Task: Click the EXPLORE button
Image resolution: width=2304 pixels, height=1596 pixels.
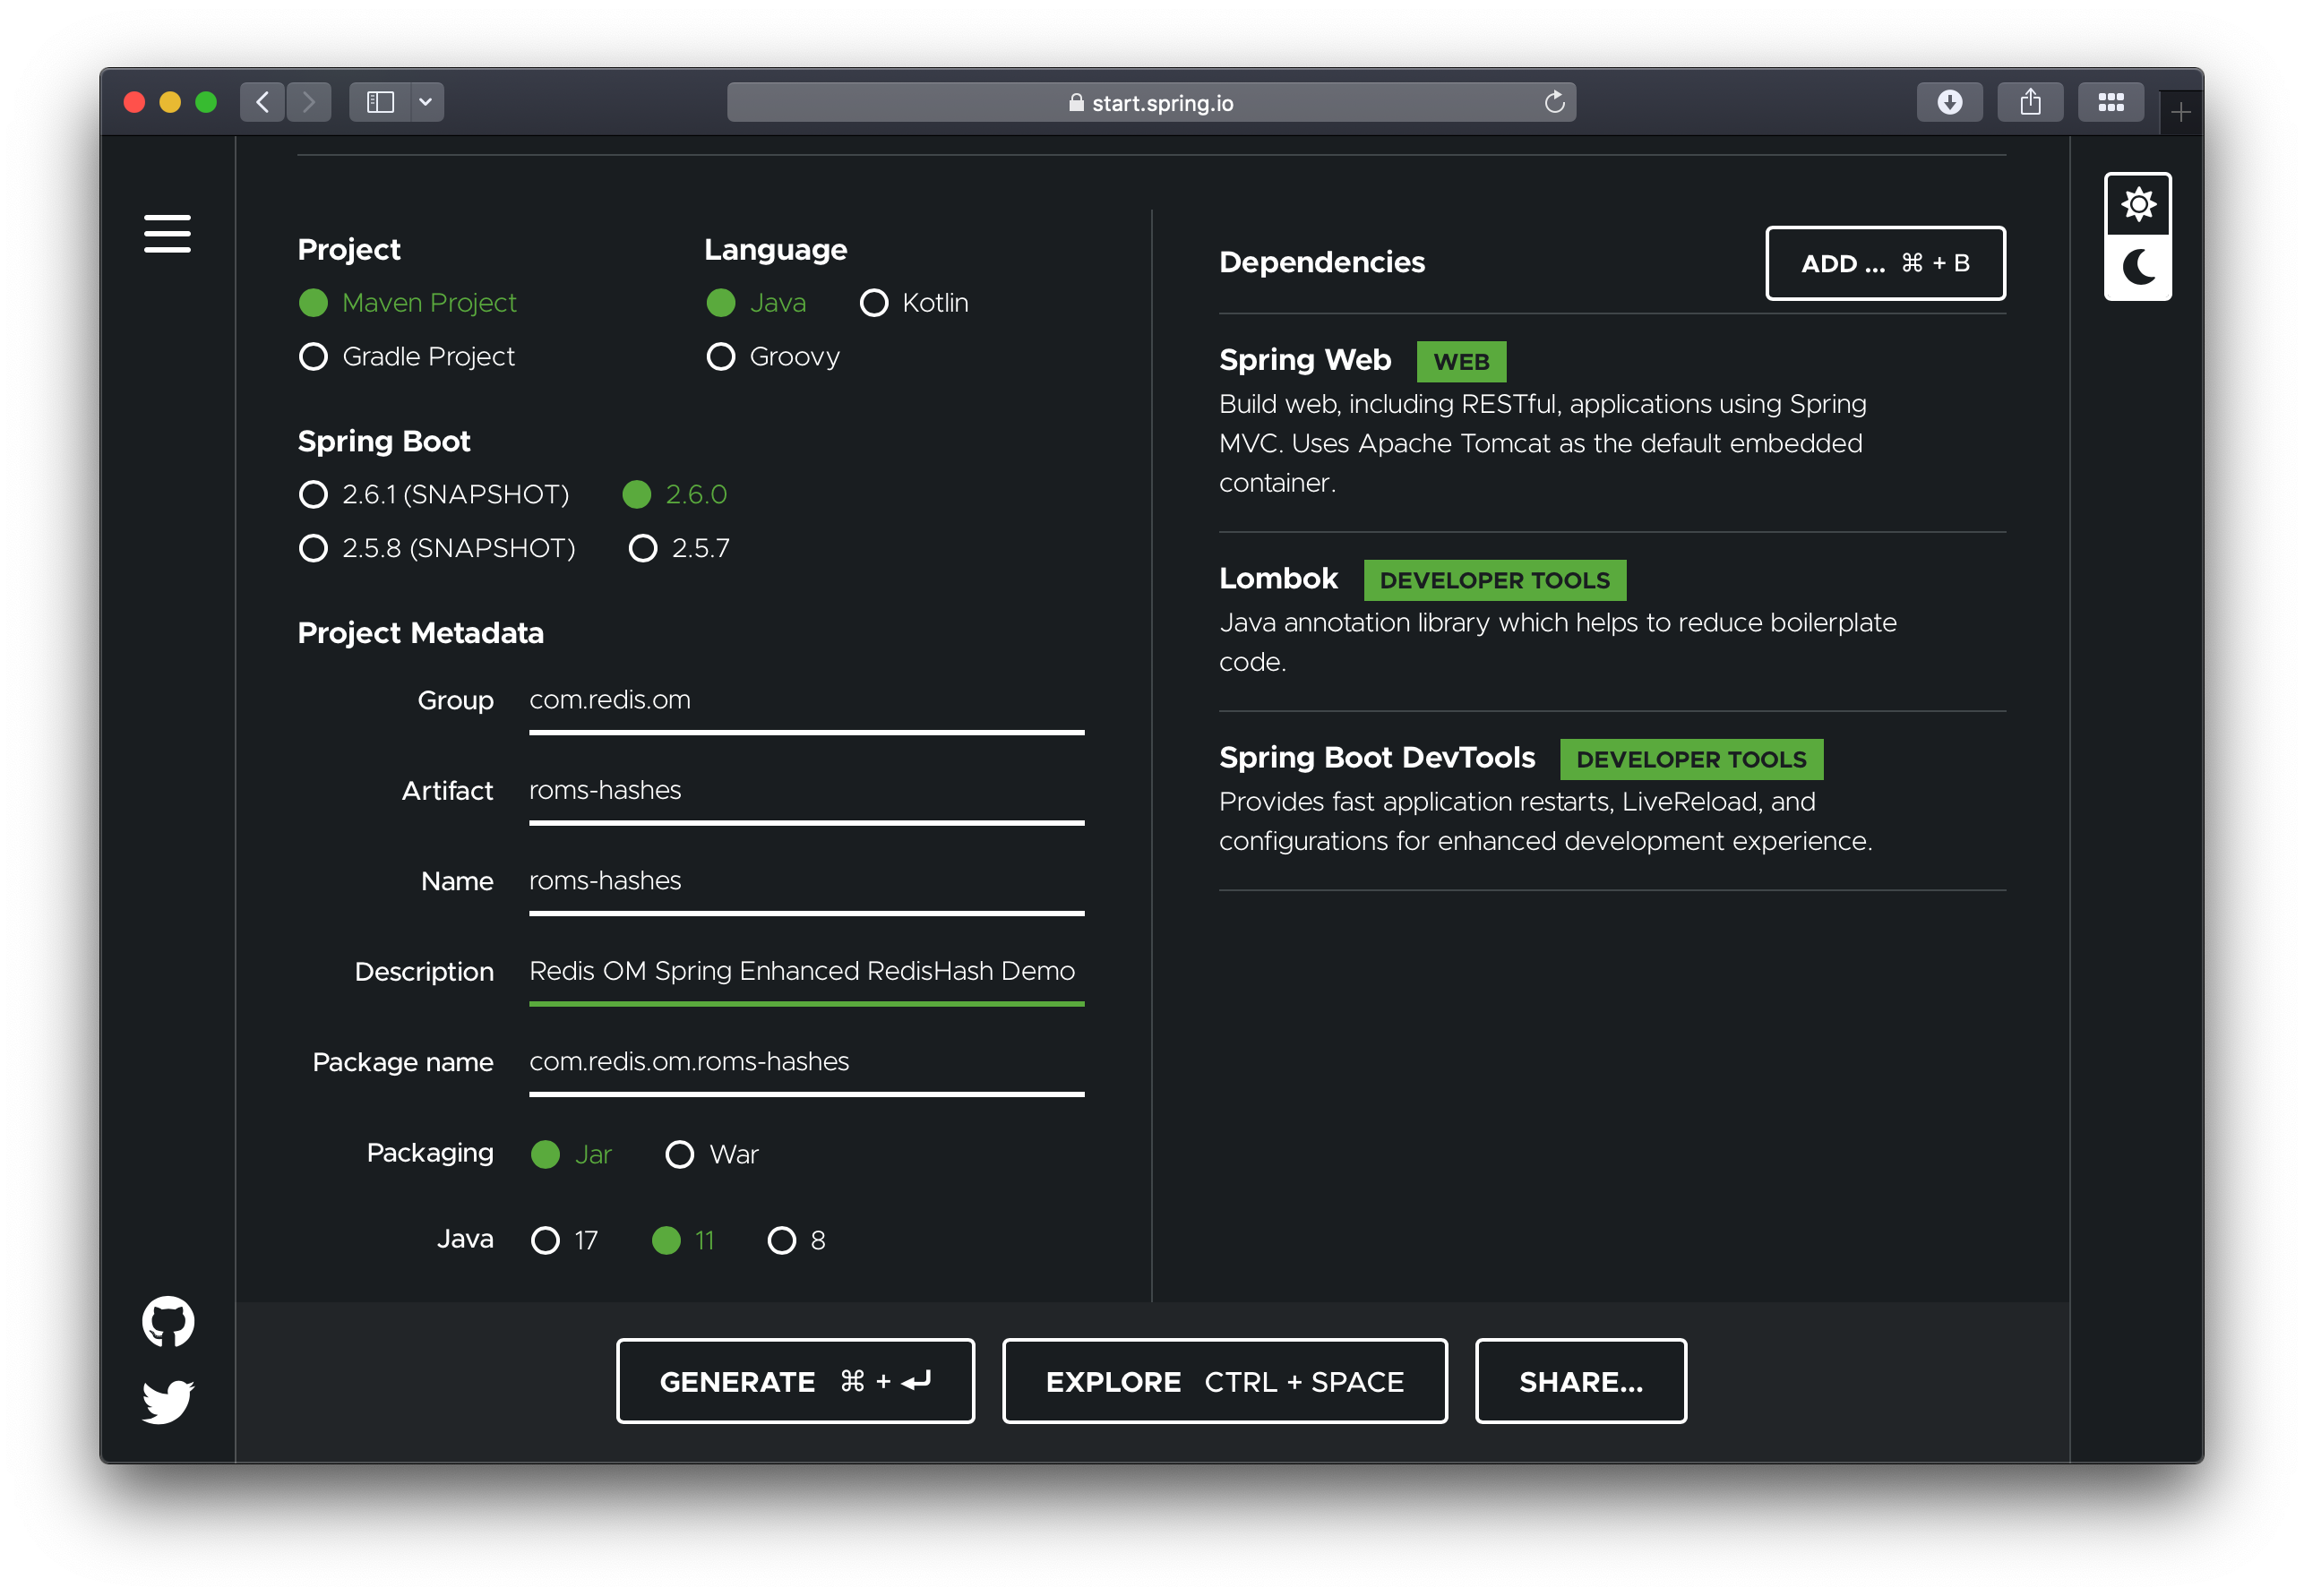Action: click(x=1225, y=1381)
